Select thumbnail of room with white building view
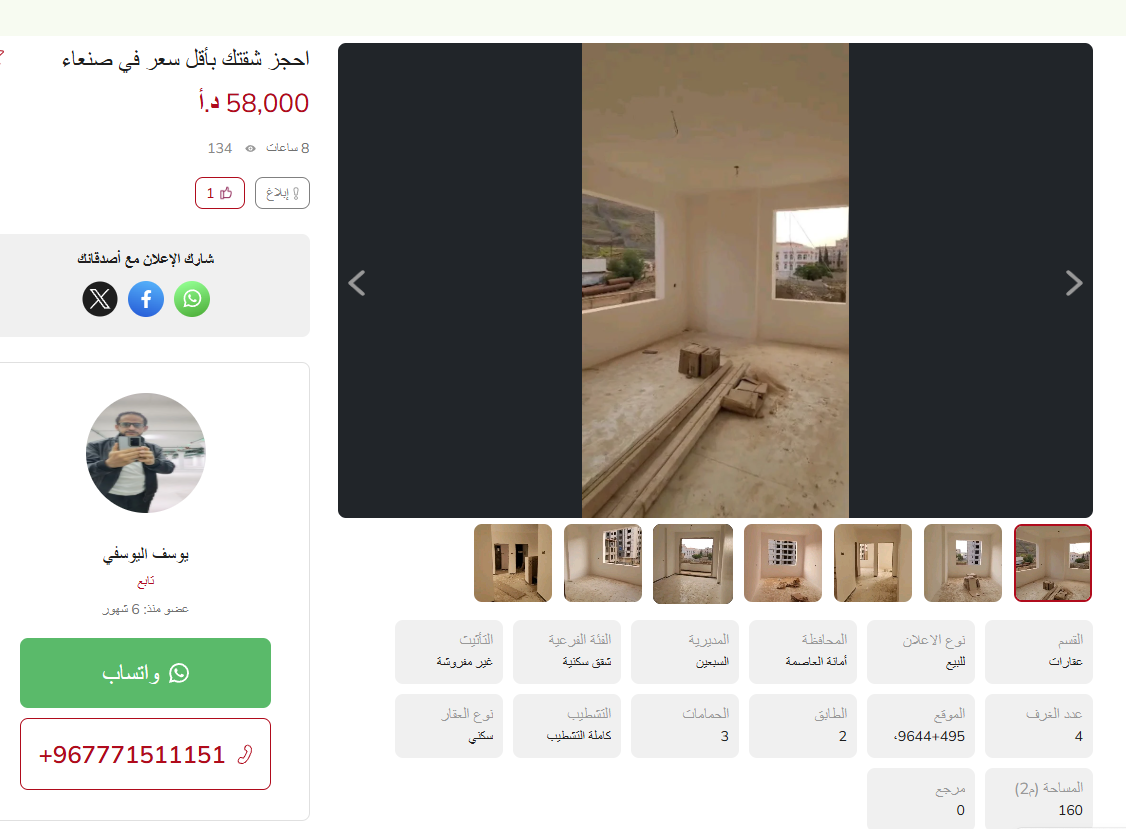Image resolution: width=1126 pixels, height=829 pixels. [x=963, y=563]
